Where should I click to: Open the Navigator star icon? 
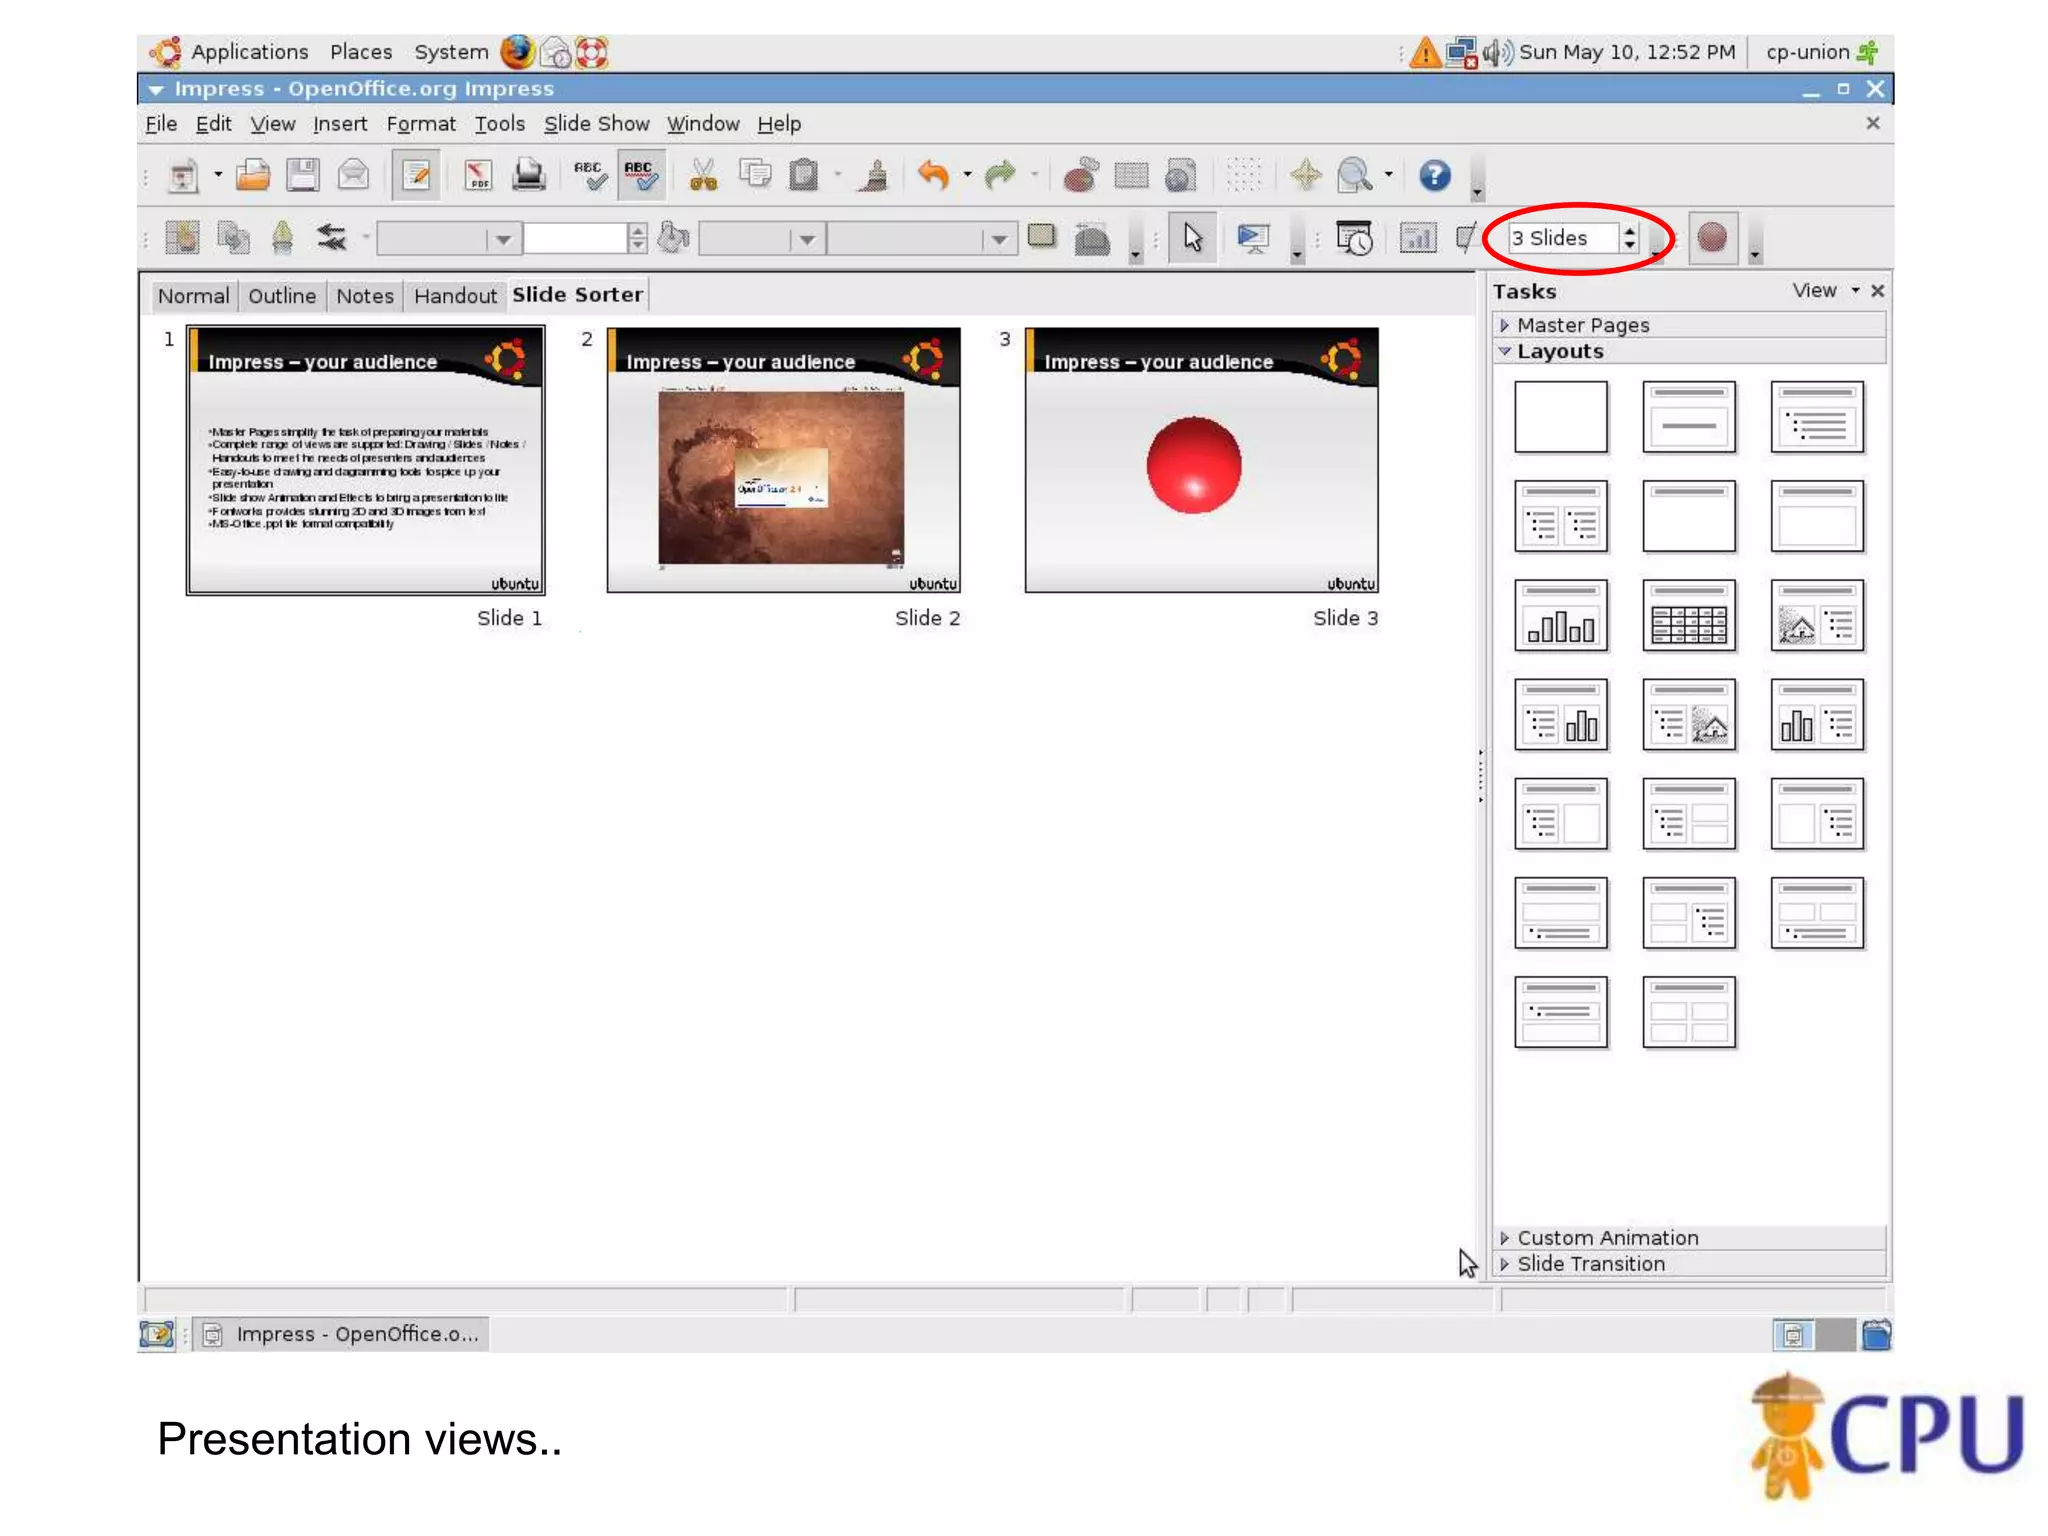pos(1305,176)
